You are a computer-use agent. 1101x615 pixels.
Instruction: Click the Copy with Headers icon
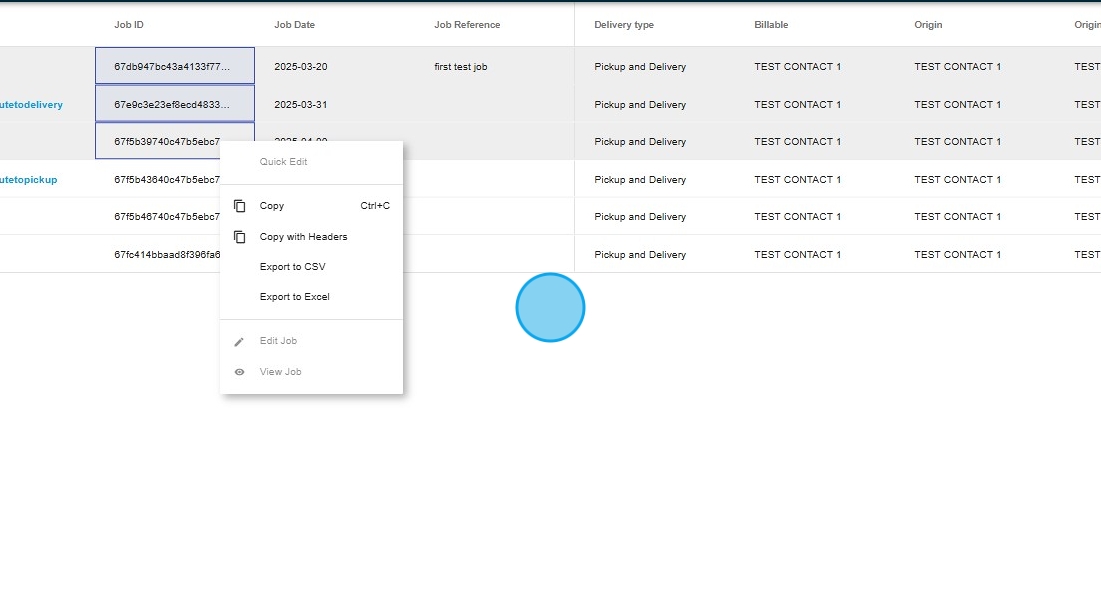pyautogui.click(x=240, y=237)
